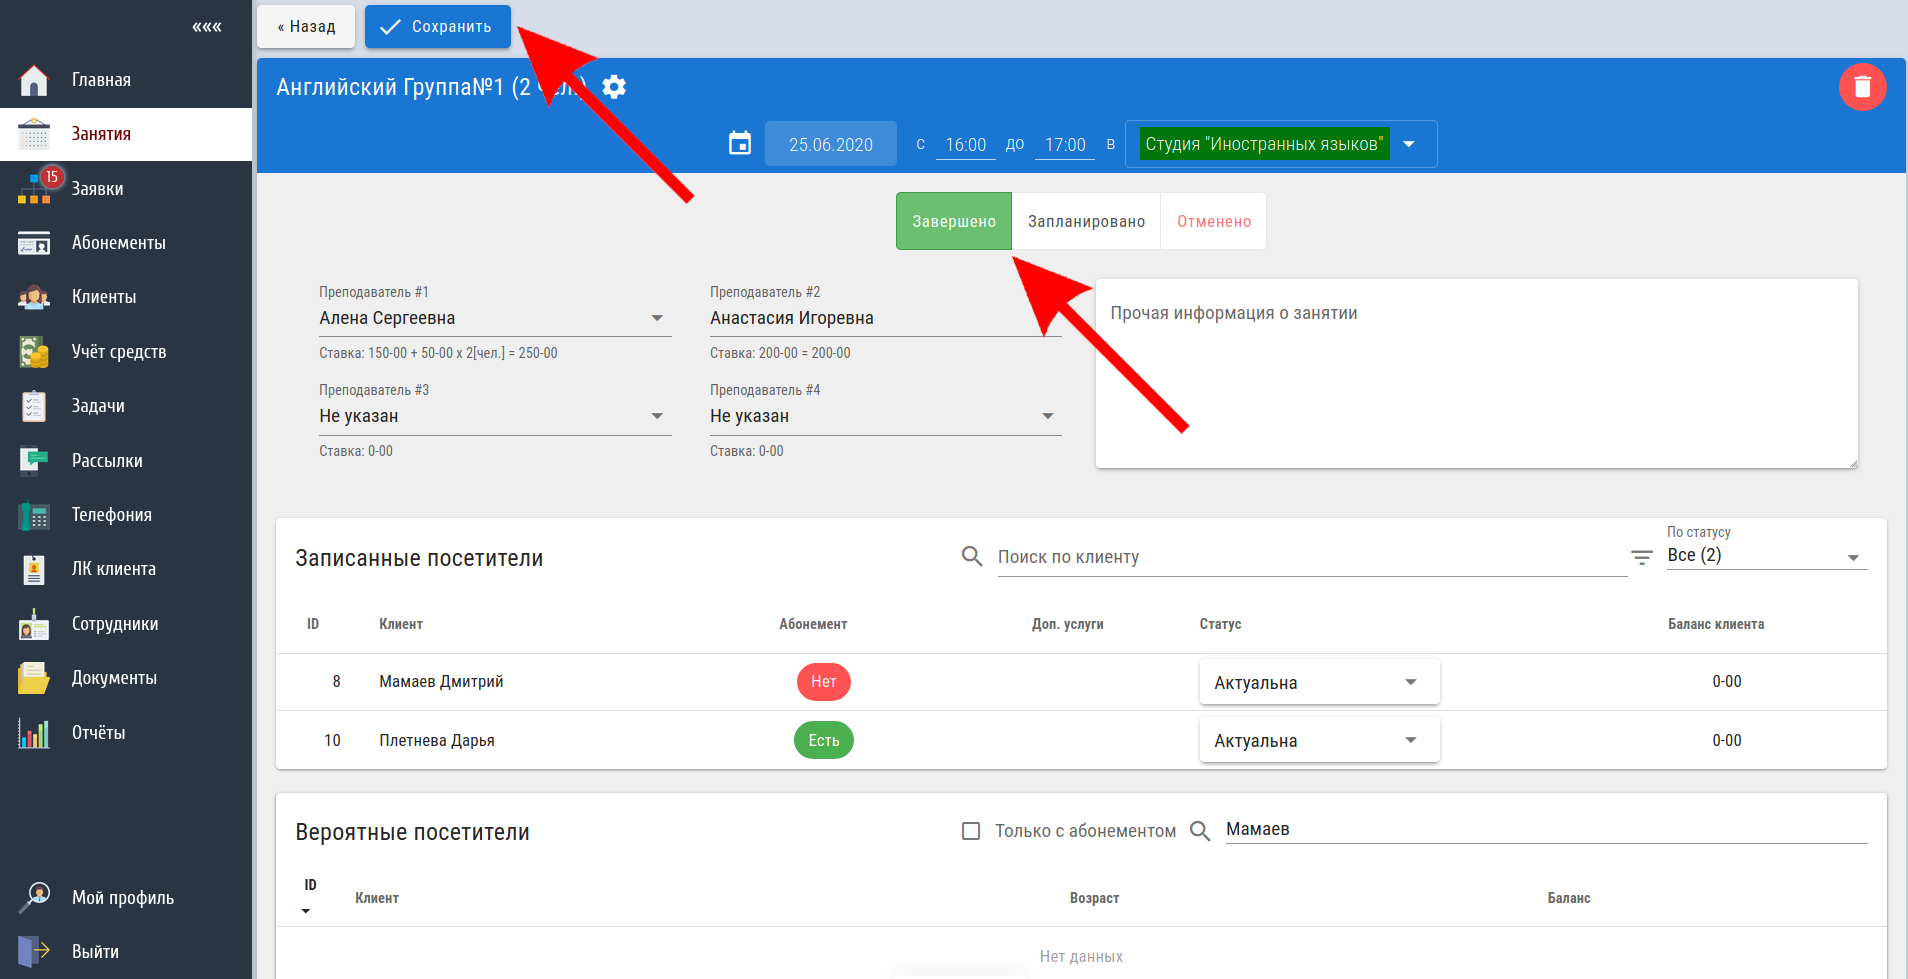Focus the Прочая информация о занятии textarea
The width and height of the screenshot is (1908, 979).
point(1477,373)
